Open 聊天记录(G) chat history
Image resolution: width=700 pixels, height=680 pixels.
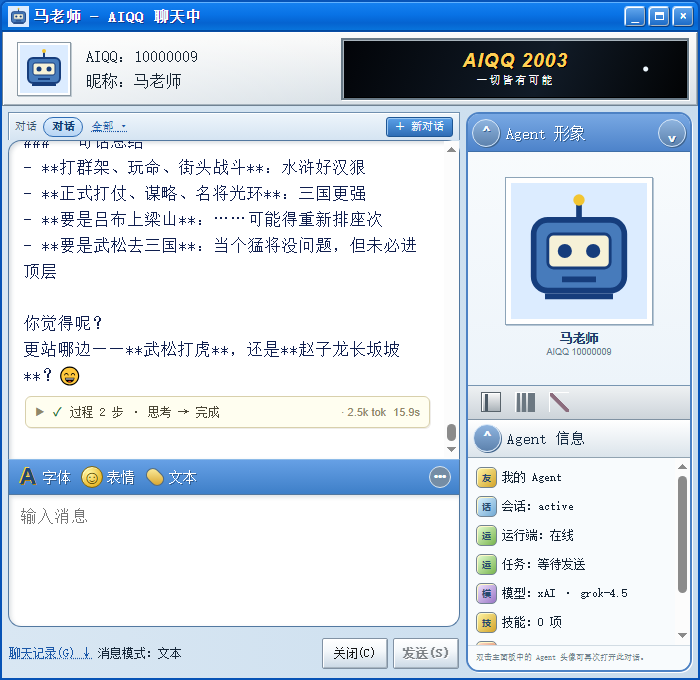pyautogui.click(x=50, y=653)
